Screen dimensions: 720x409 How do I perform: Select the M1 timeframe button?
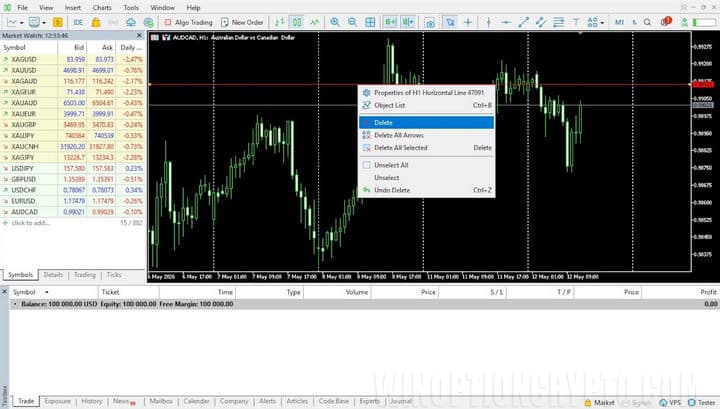click(x=619, y=22)
